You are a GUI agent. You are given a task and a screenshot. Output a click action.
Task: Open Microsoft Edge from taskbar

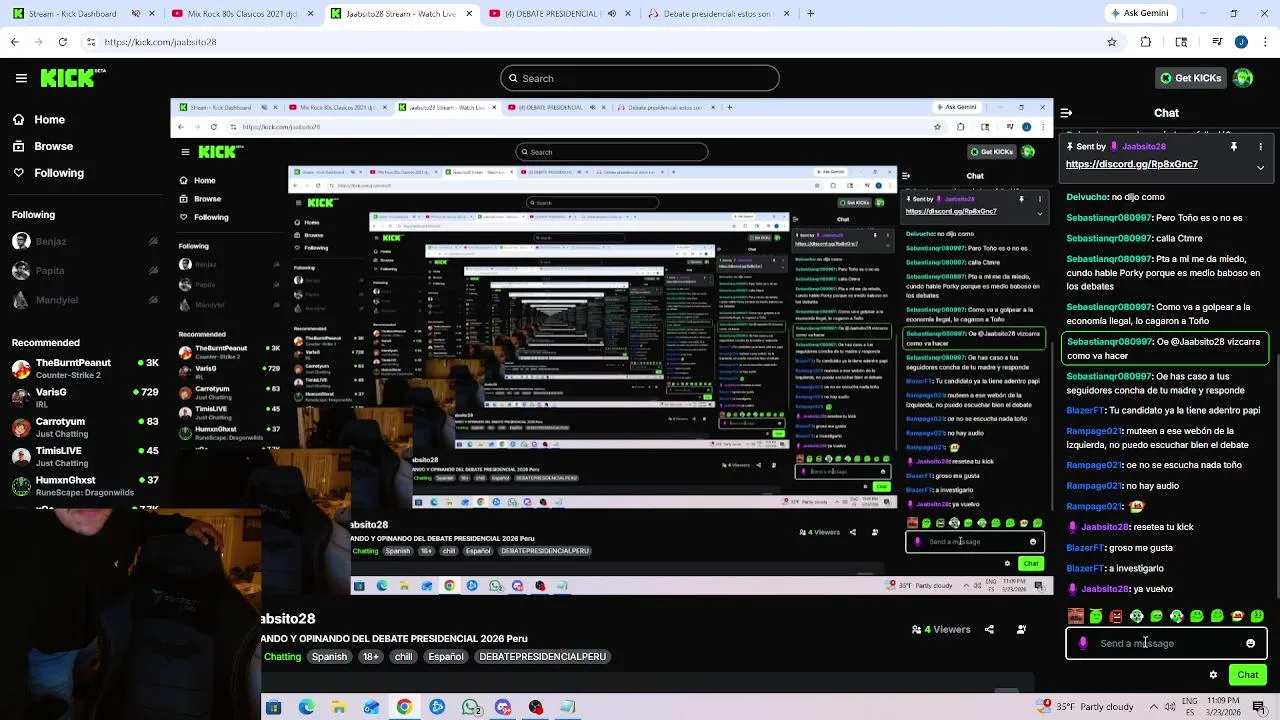306,707
